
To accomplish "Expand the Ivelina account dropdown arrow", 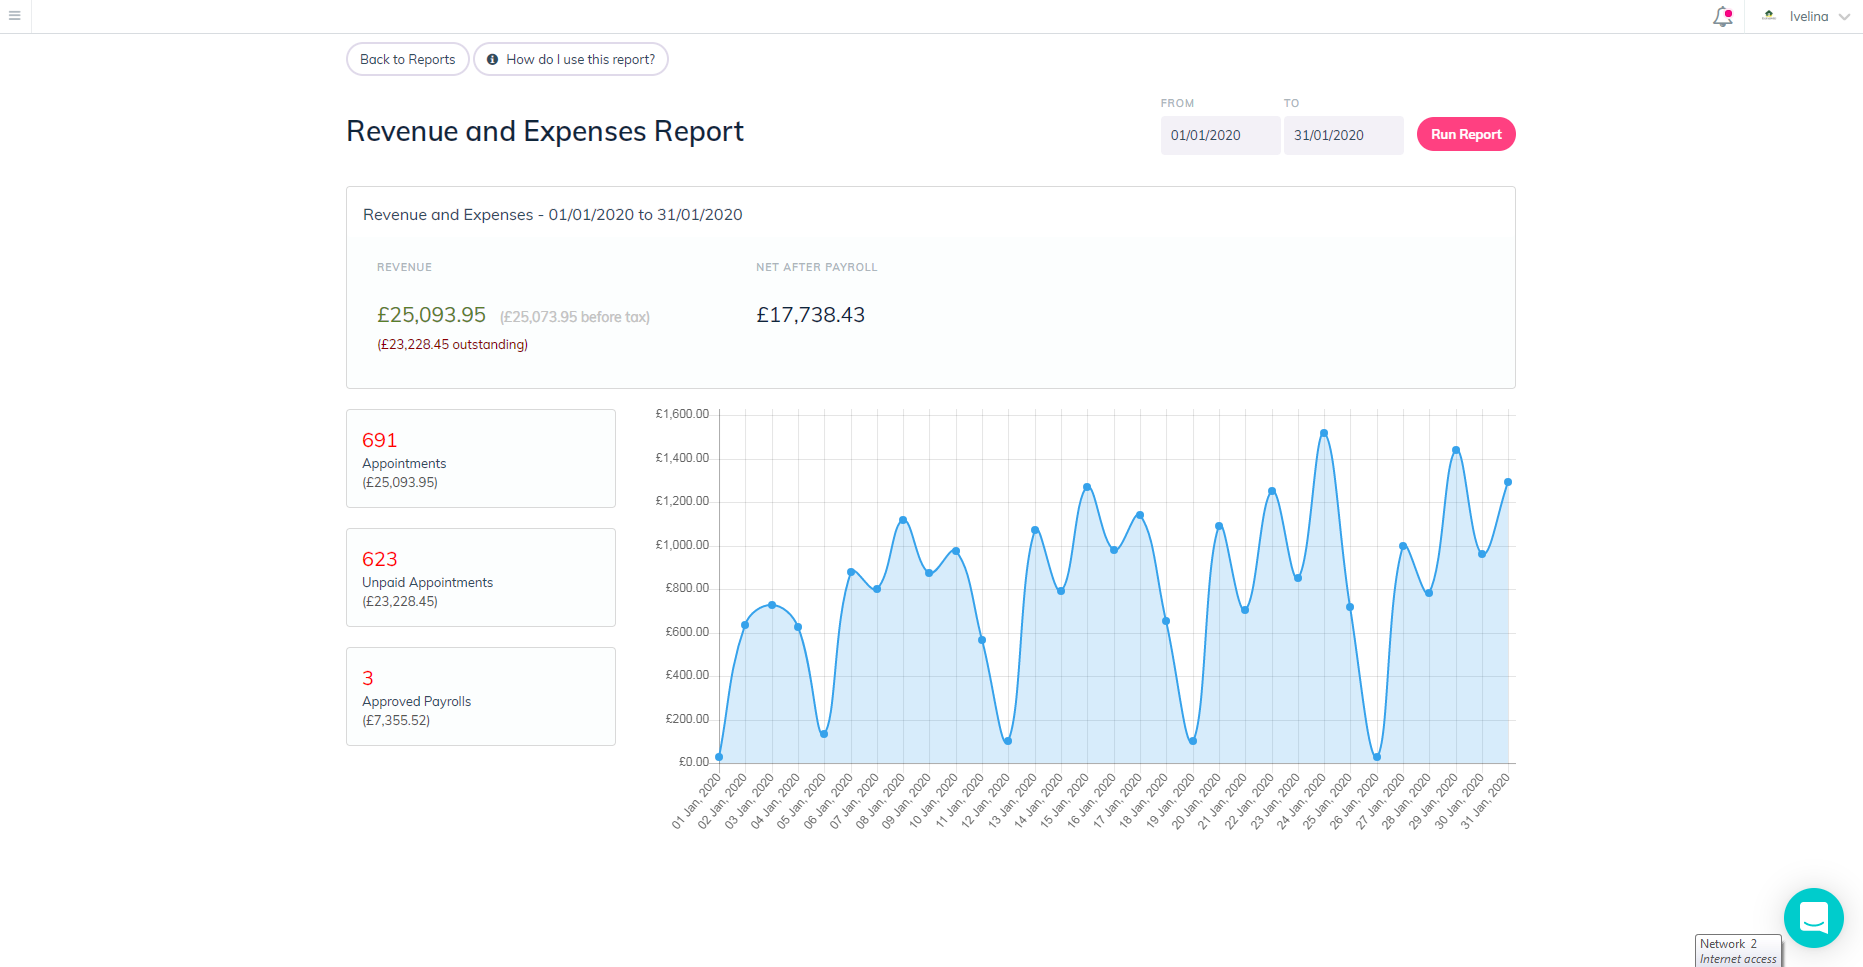I will coord(1844,17).
